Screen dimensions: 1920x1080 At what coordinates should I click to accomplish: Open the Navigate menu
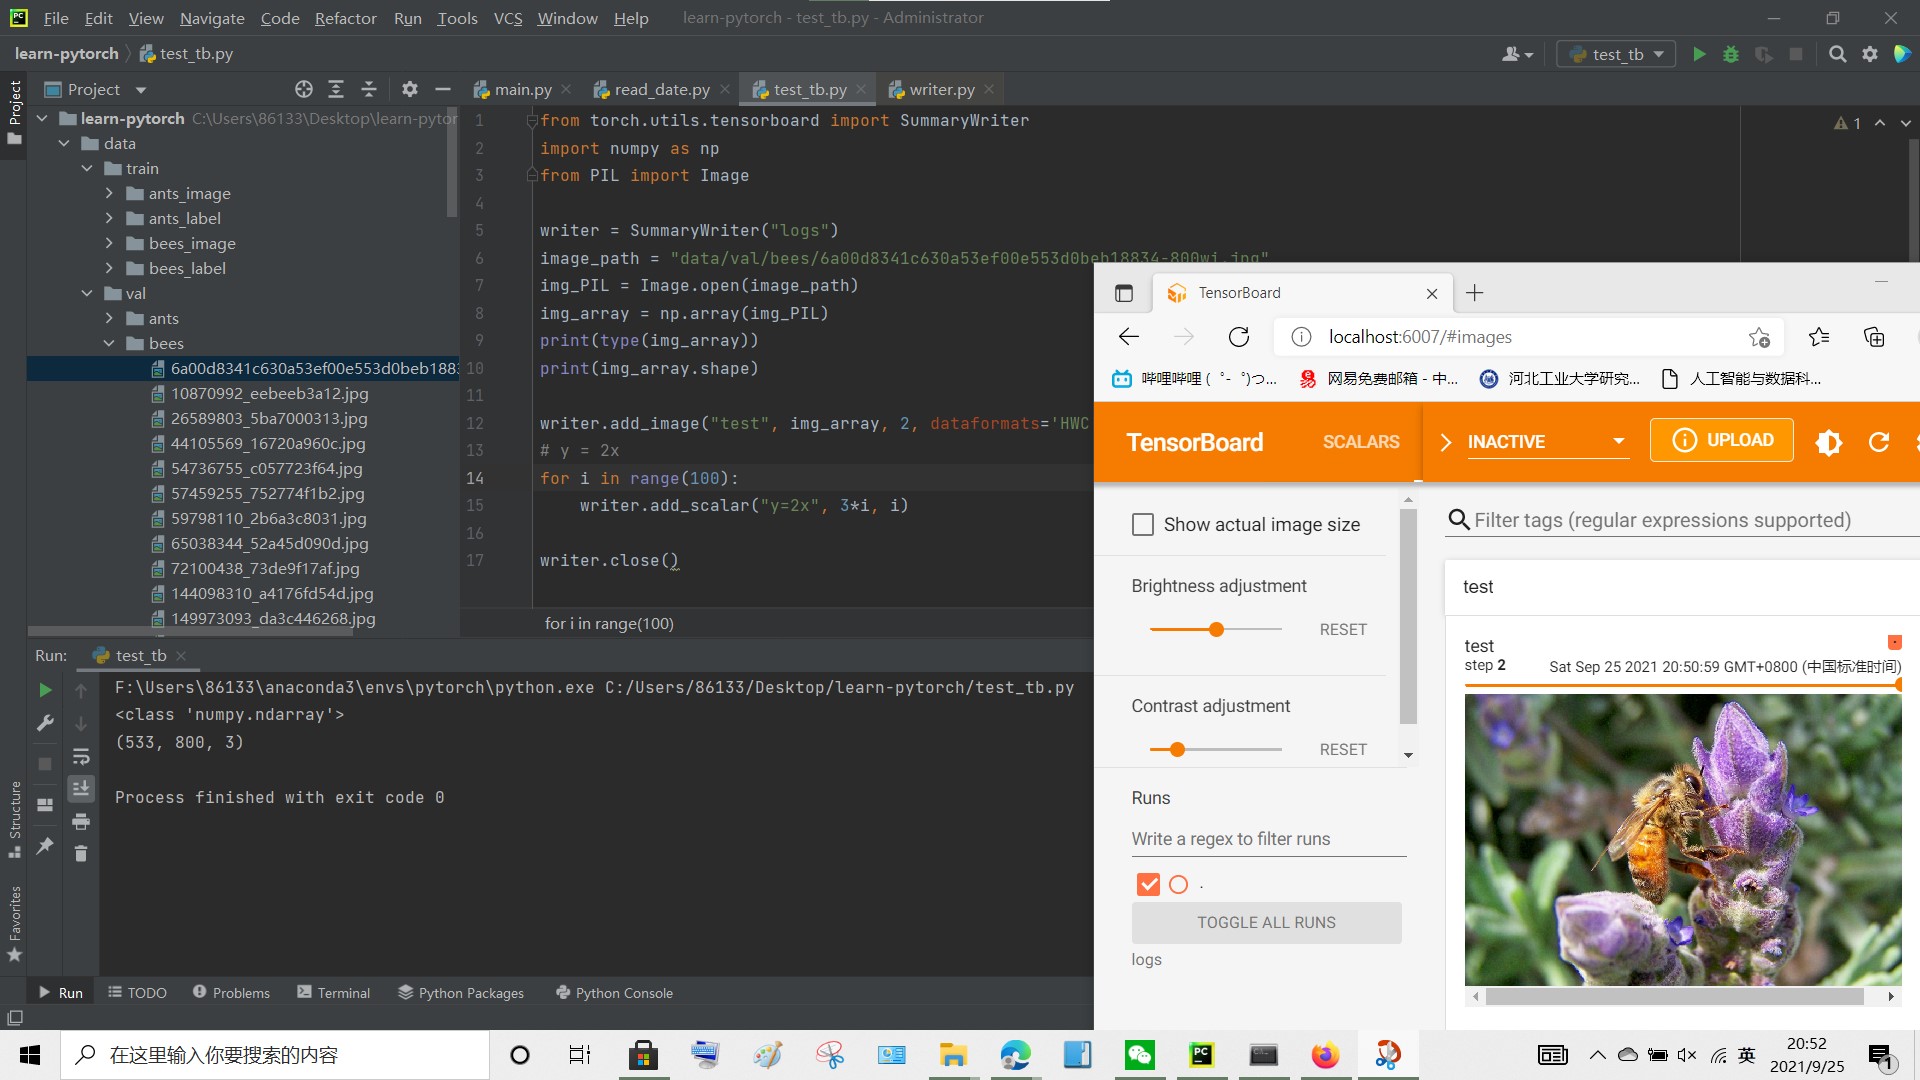tap(212, 18)
